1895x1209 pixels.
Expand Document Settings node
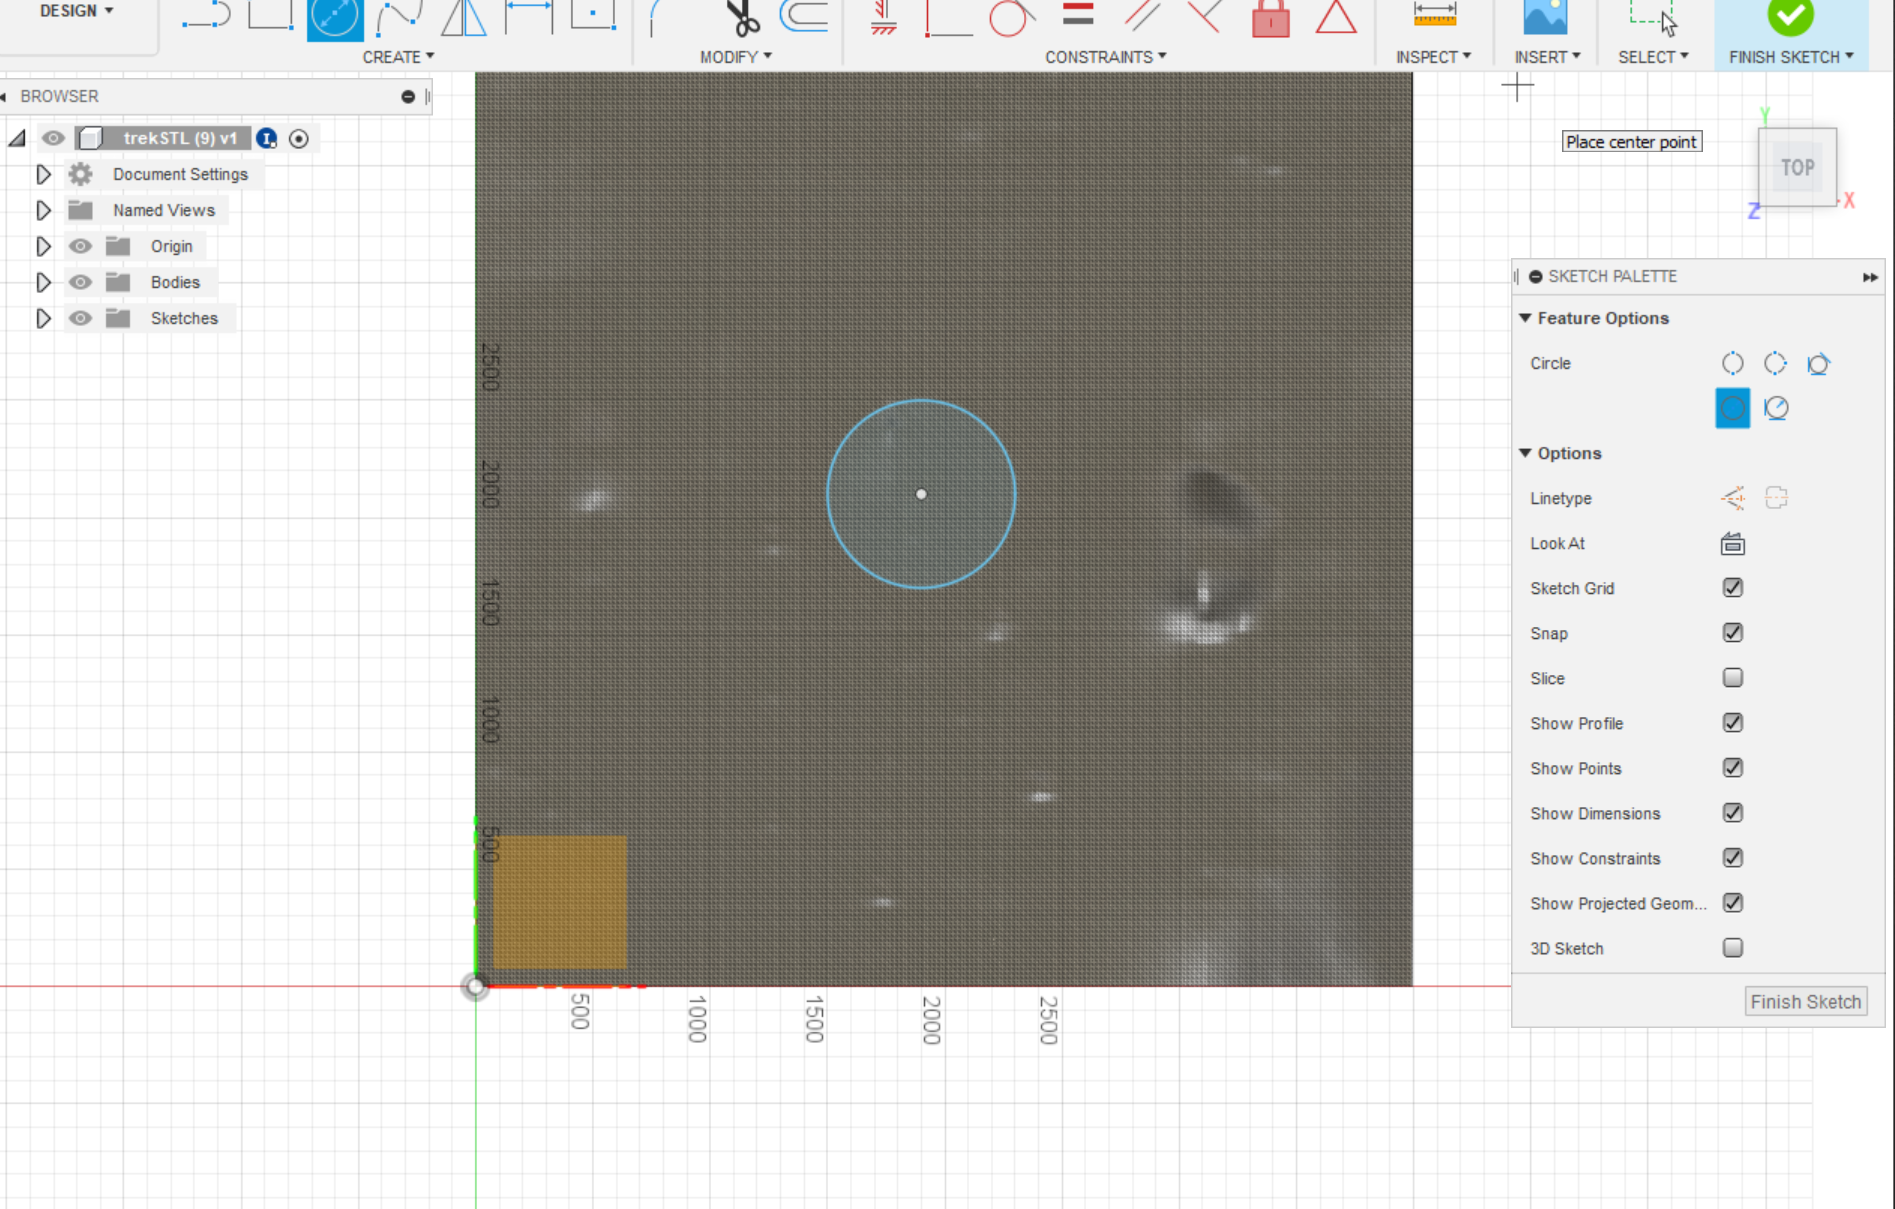click(x=43, y=174)
